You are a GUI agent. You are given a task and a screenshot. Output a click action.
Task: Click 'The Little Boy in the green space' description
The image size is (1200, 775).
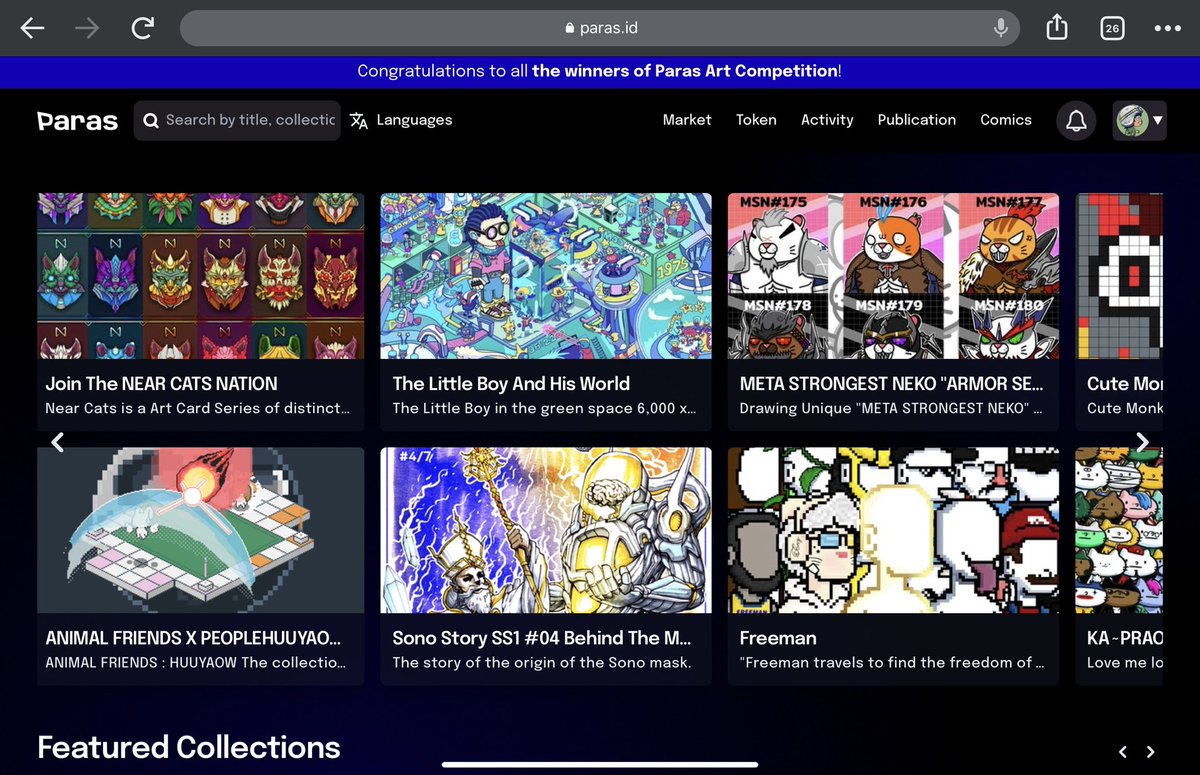545,408
